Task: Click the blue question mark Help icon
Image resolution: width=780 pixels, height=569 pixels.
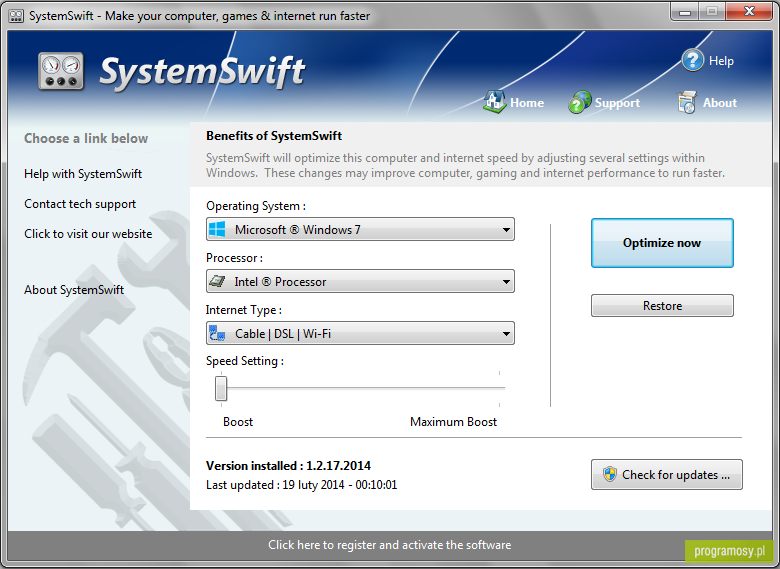Action: 692,60
